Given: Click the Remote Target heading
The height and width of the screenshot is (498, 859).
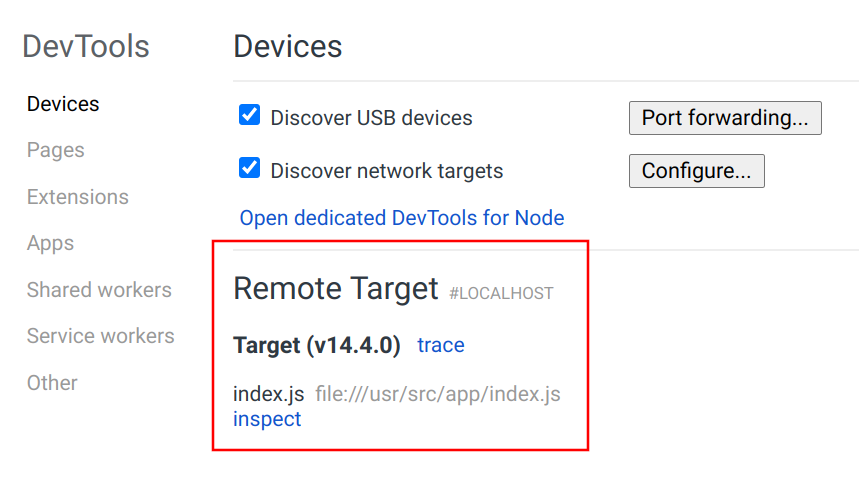Looking at the screenshot, I should 336,289.
